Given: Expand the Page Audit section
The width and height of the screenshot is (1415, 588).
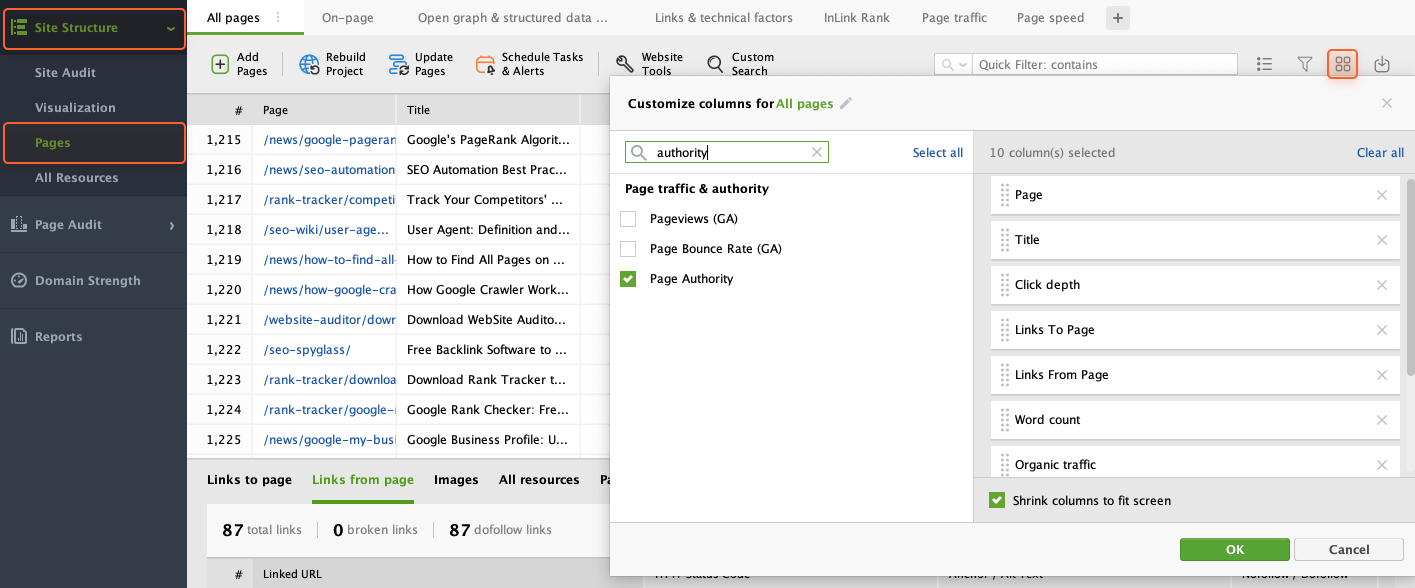Looking at the screenshot, I should click(171, 226).
